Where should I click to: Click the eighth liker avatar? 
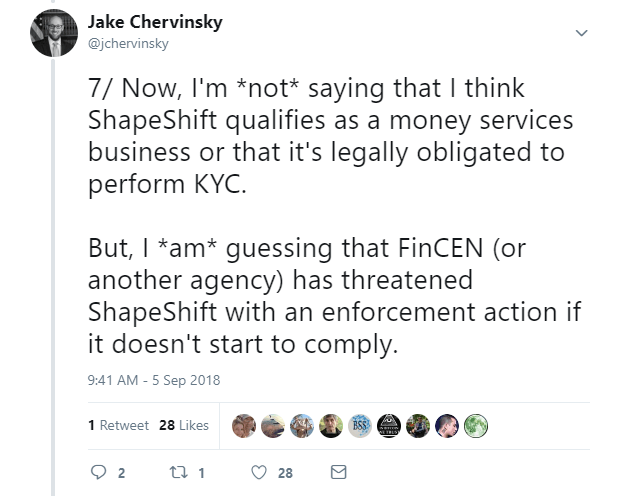(x=445, y=425)
